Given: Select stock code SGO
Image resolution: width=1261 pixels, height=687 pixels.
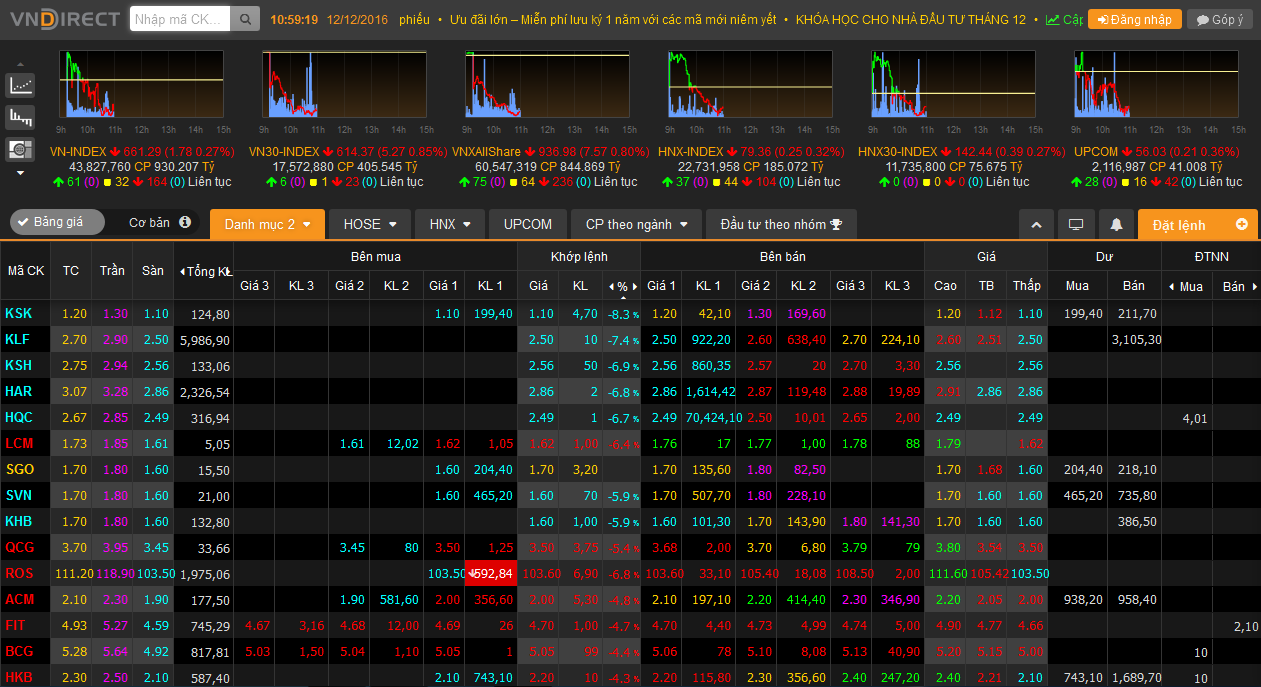Looking at the screenshot, I should coord(19,469).
